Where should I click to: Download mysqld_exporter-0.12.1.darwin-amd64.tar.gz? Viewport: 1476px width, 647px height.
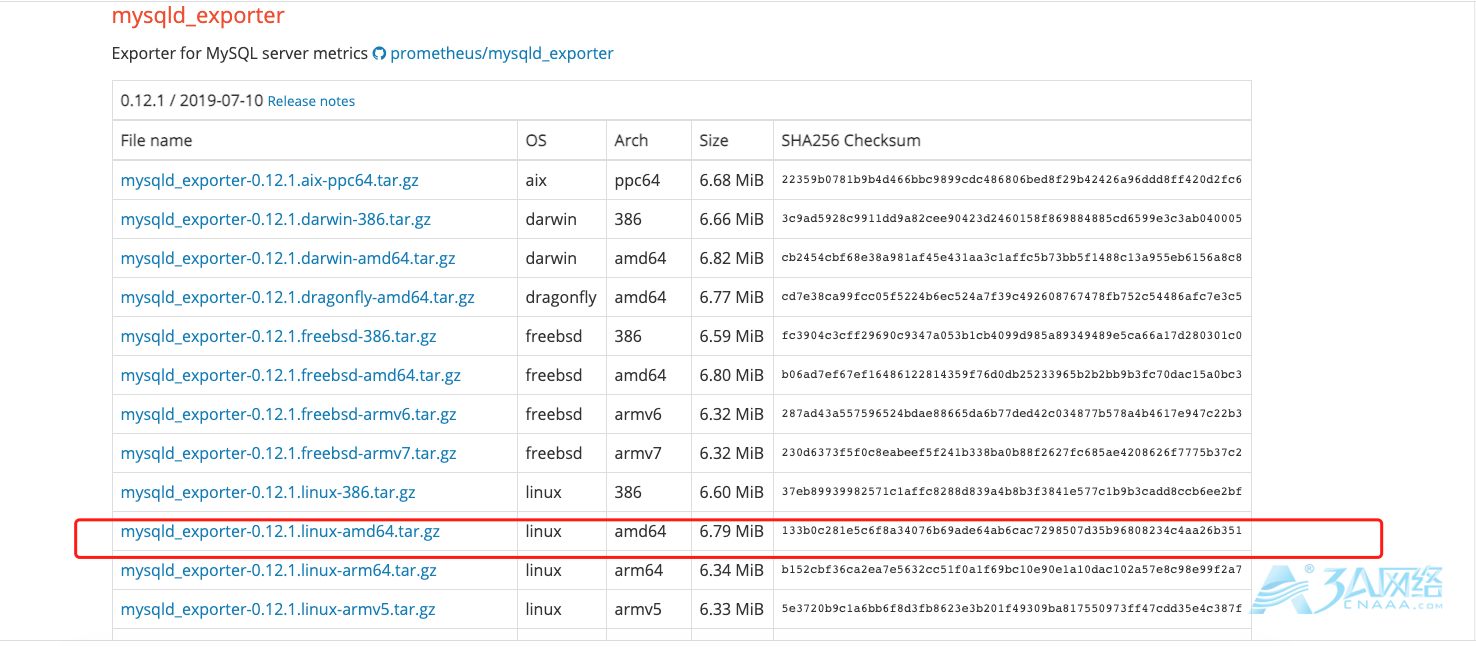tap(288, 258)
